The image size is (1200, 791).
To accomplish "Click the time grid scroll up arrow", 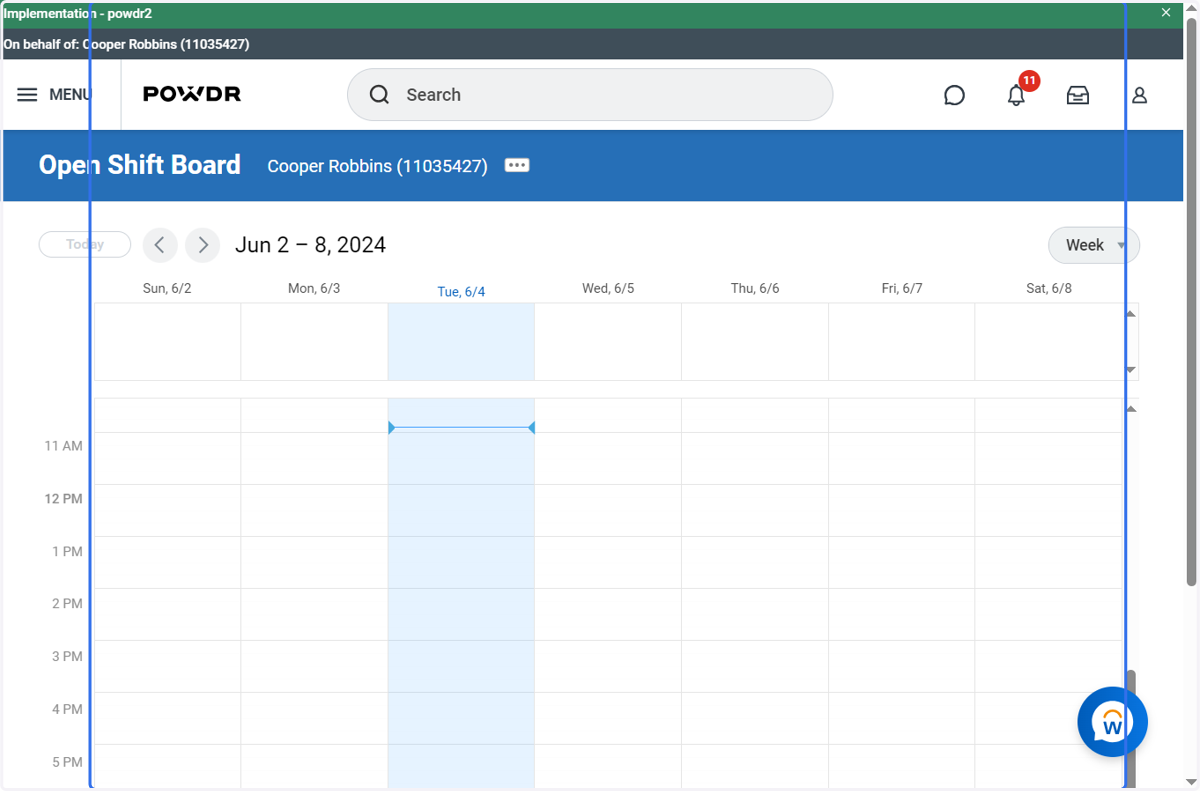I will (x=1131, y=409).
